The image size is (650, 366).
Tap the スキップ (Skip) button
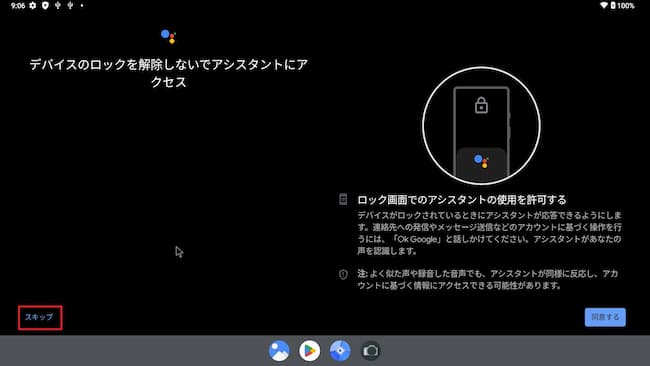[39, 317]
